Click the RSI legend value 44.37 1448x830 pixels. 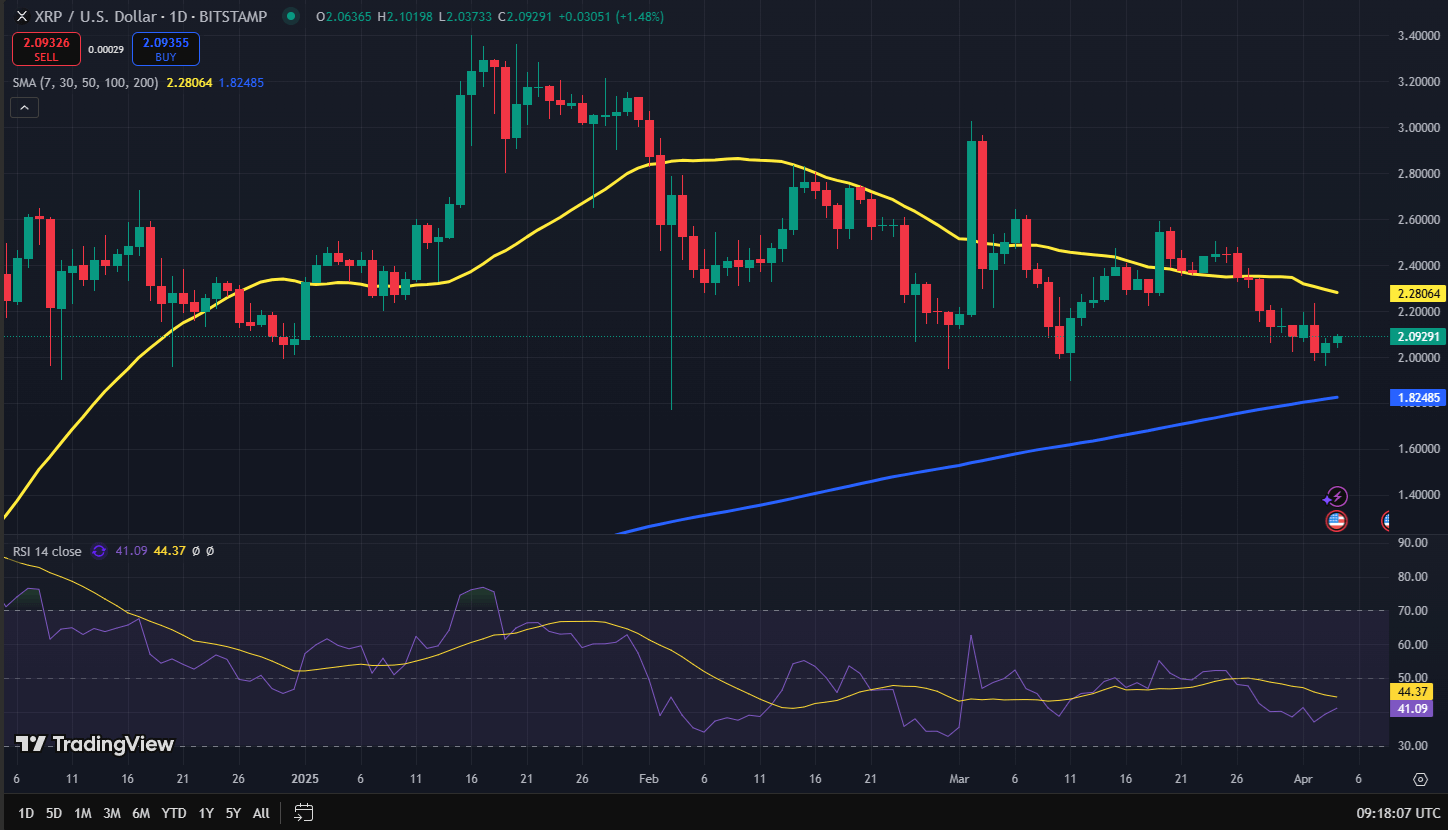169,551
